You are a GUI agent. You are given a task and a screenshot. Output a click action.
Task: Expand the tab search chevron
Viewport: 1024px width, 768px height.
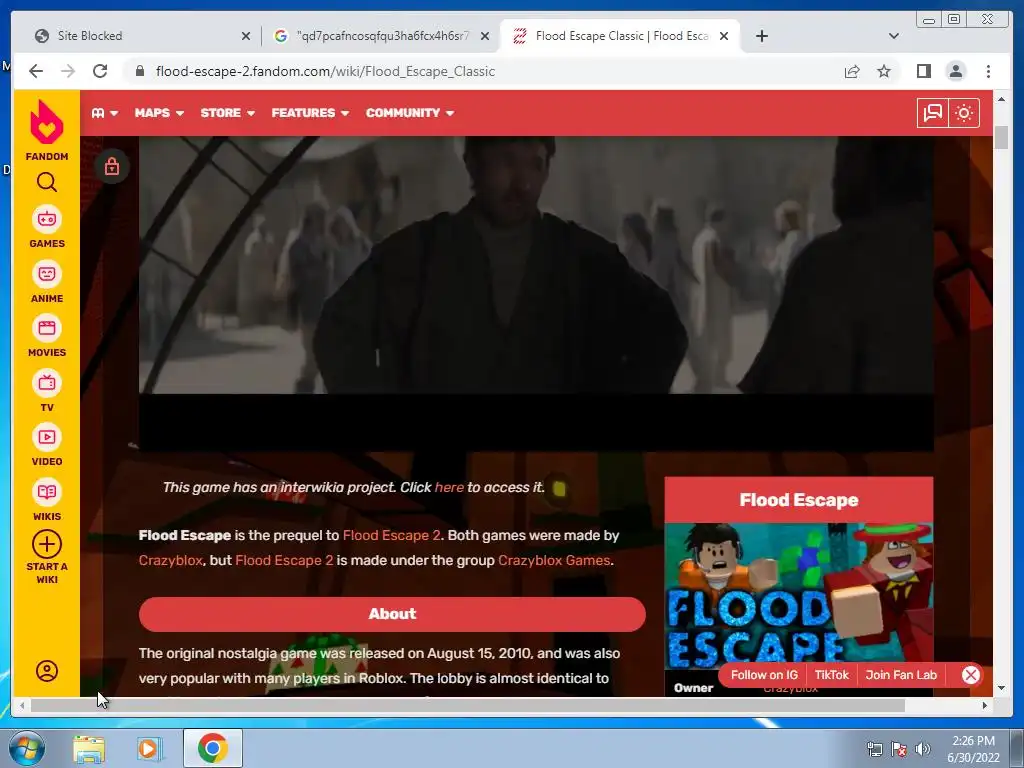pyautogui.click(x=894, y=36)
